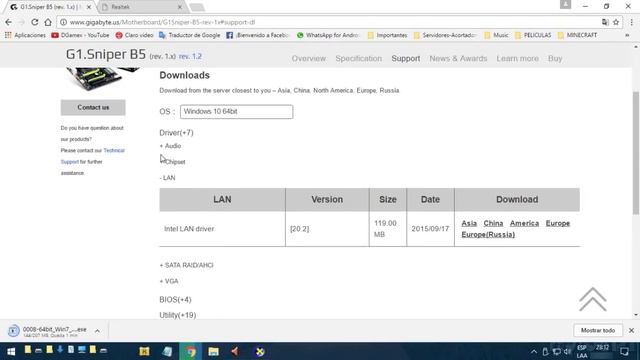This screenshot has width=640, height=360.
Task: Download LAN driver from Europe server
Action: (558, 223)
